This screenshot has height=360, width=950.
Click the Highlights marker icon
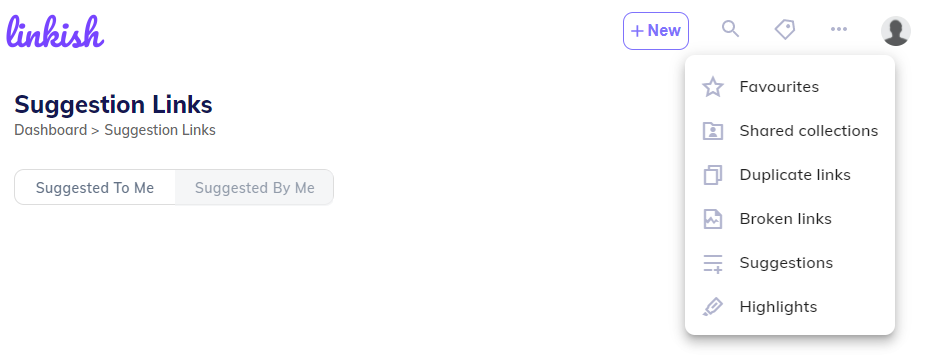tap(712, 307)
